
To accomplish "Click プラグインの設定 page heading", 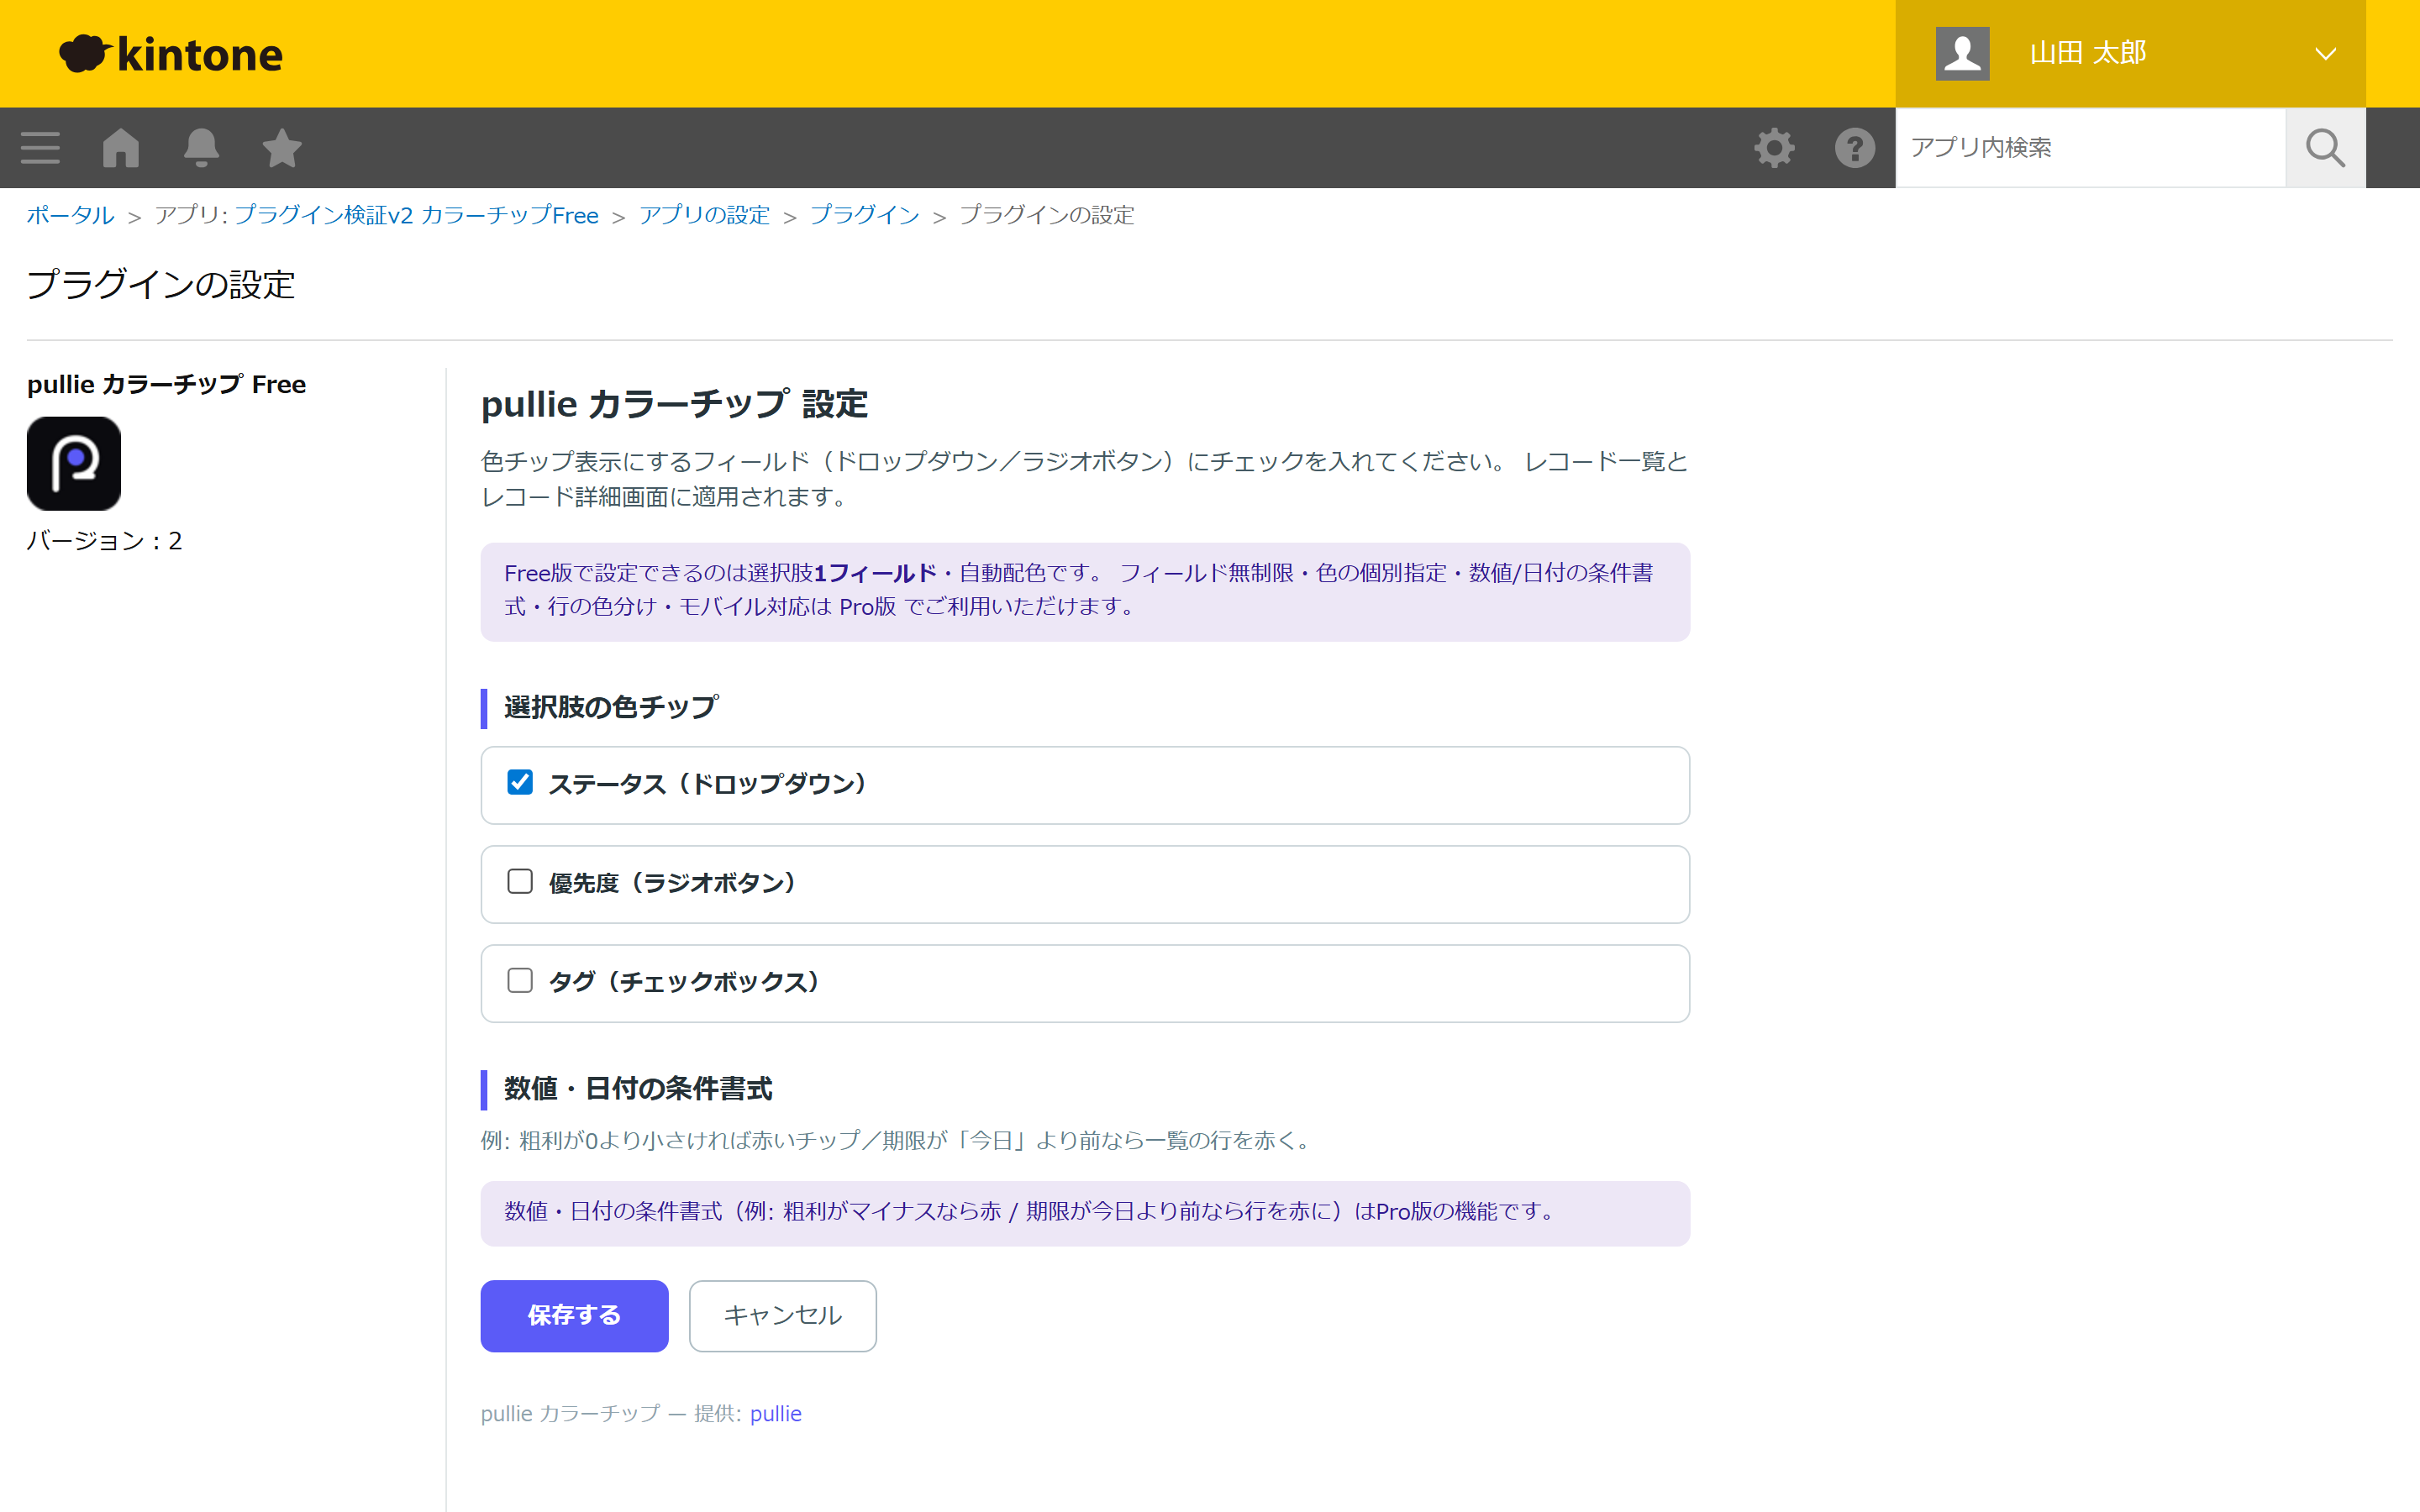I will 161,285.
